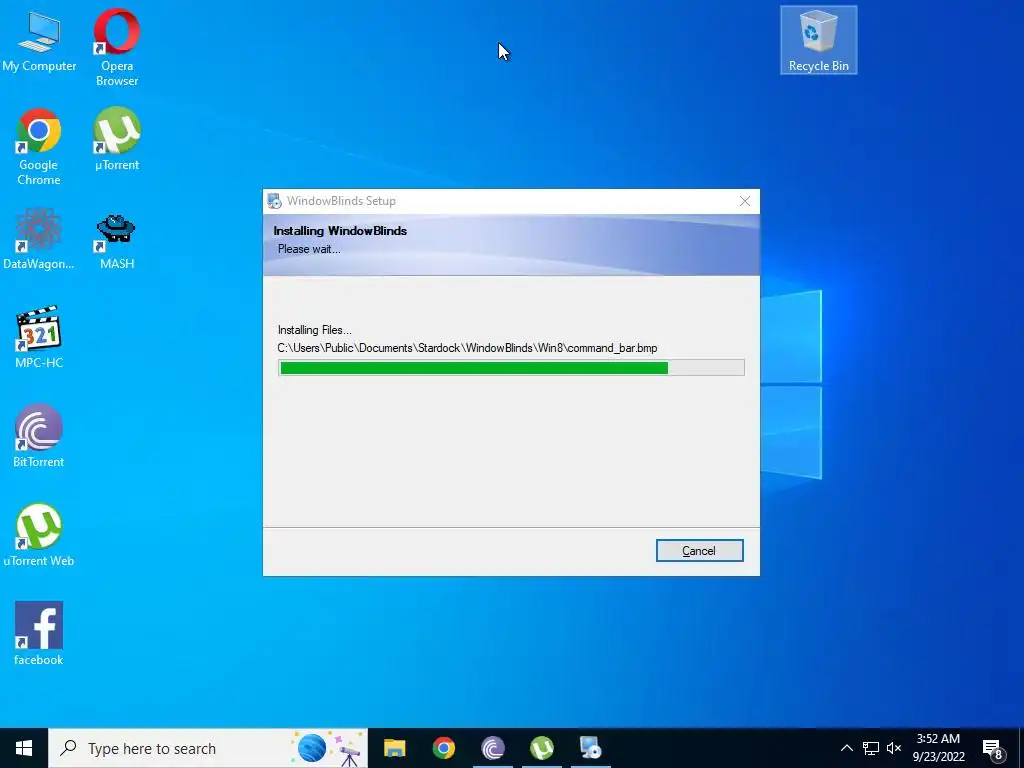Switch to the setup installer taskbar icon
Viewport: 1024px width, 768px height.
[x=590, y=748]
